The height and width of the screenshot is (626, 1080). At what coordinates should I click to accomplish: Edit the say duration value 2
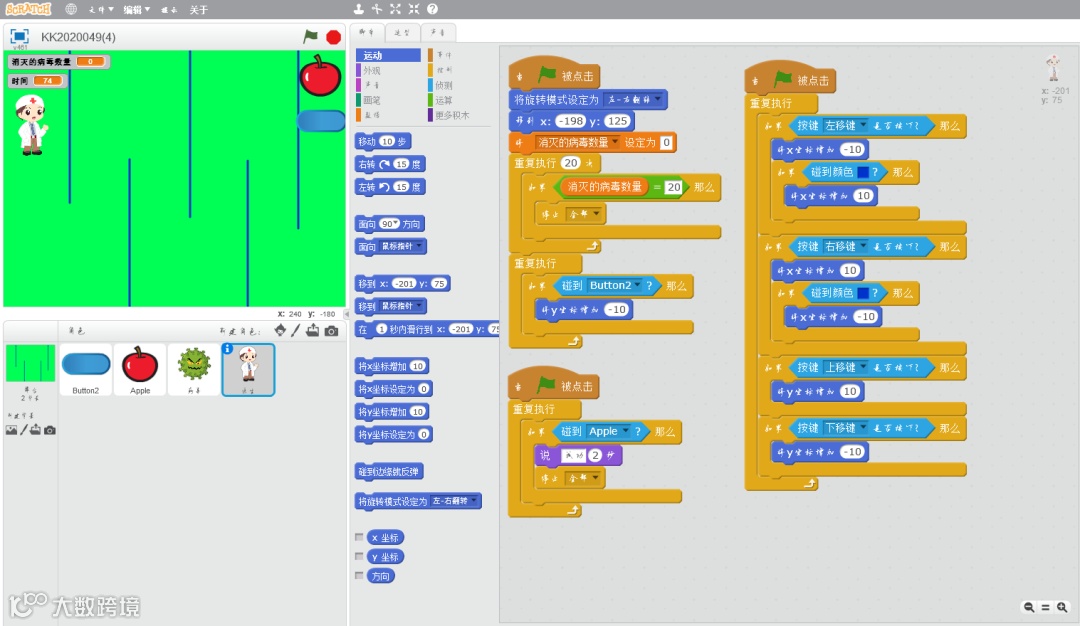(x=595, y=455)
